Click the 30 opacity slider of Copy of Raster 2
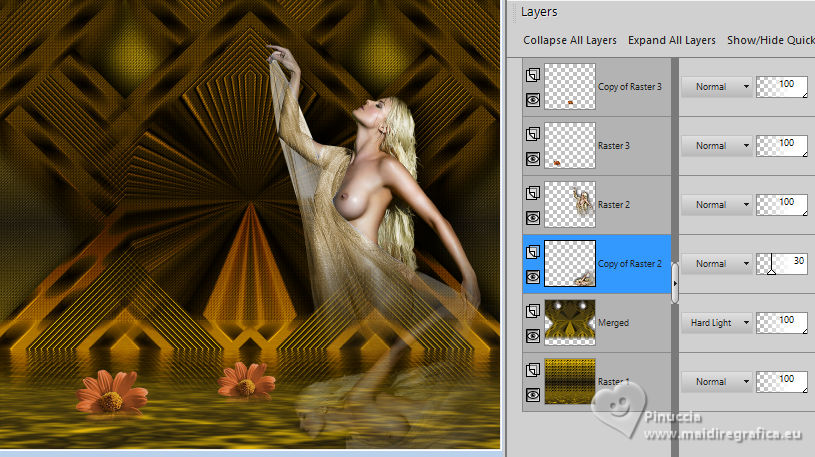Viewport: 815px width, 457px height. pos(782,264)
